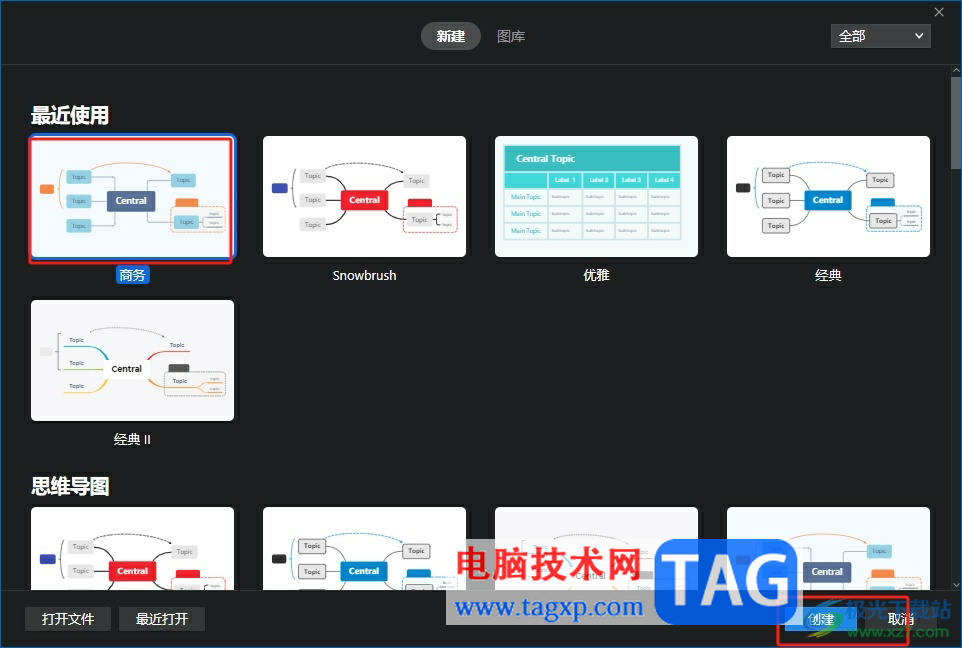The height and width of the screenshot is (648, 962).
Task: Click the scrollbar down arrow
Action: (956, 585)
